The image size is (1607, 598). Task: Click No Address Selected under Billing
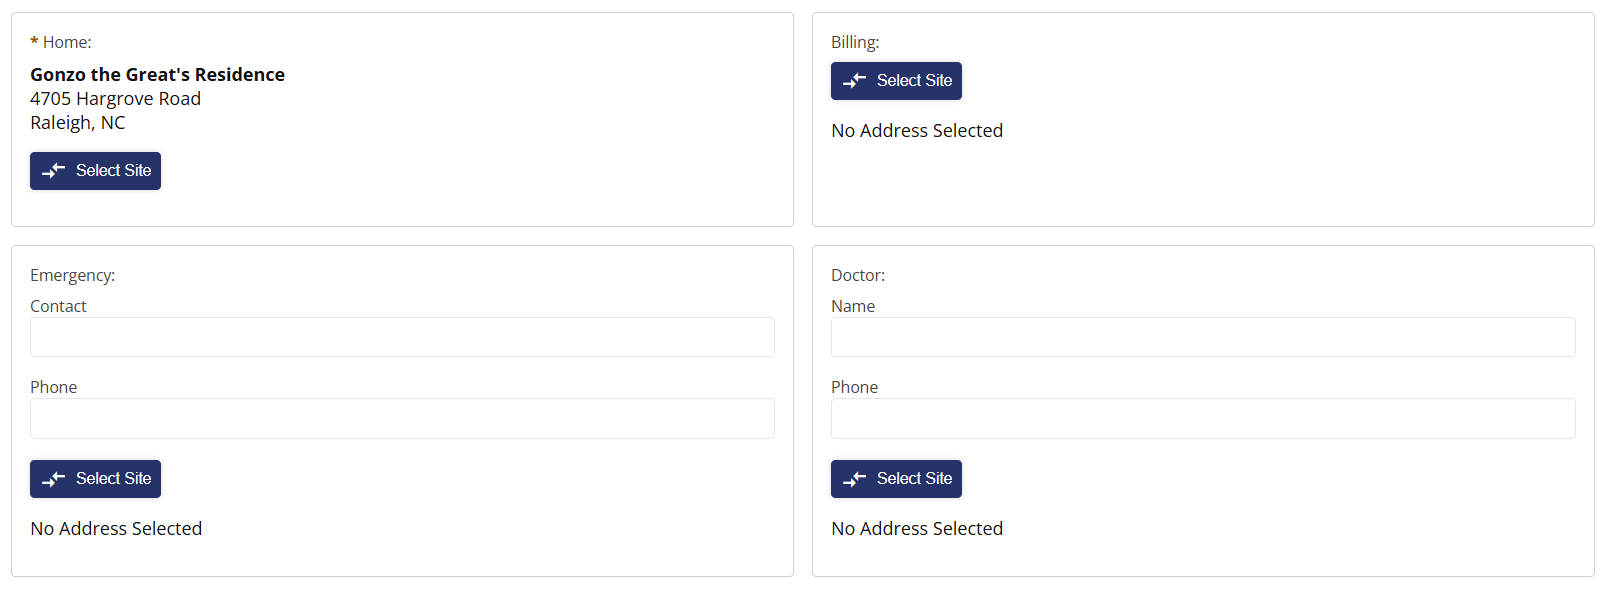pyautogui.click(x=917, y=131)
